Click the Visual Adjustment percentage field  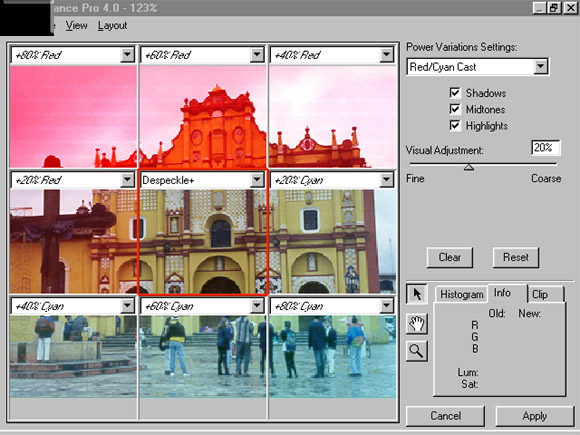click(x=545, y=148)
